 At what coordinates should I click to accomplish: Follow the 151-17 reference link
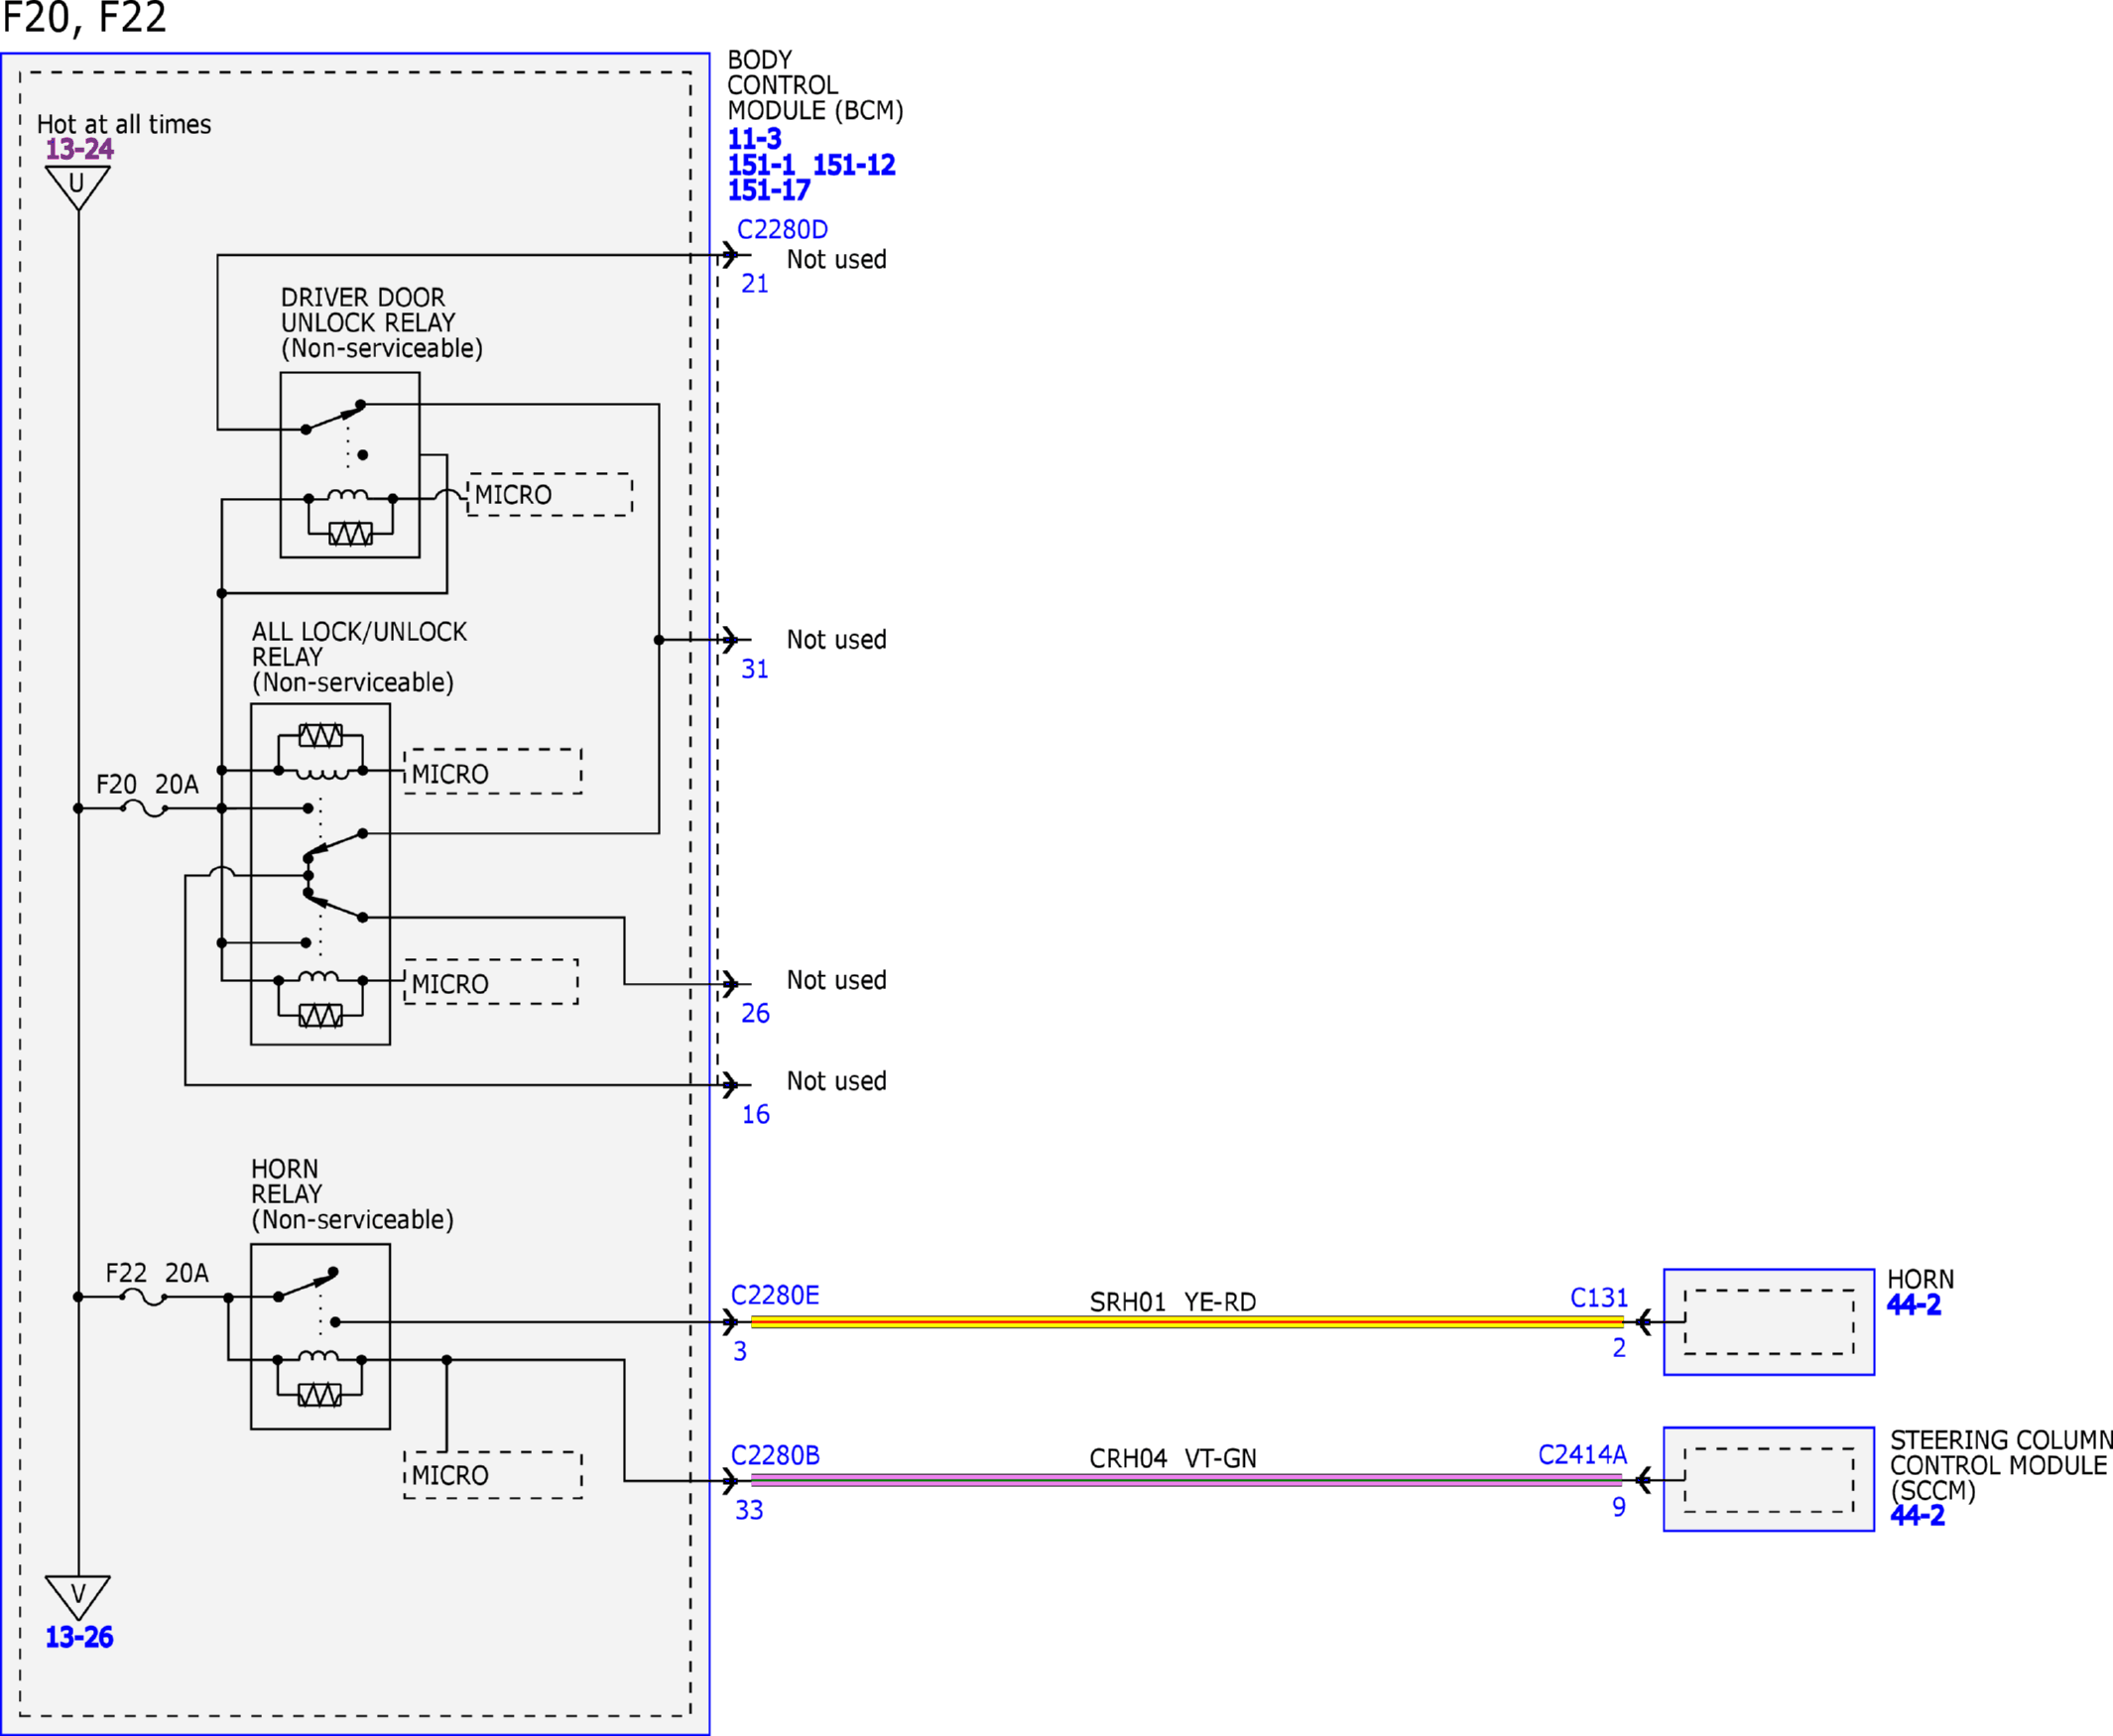[768, 190]
